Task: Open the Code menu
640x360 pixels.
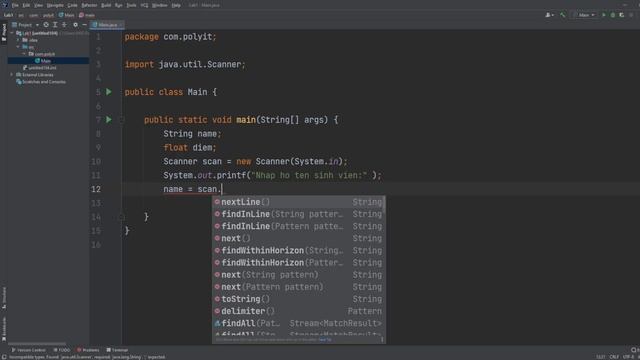Action: [72, 5]
